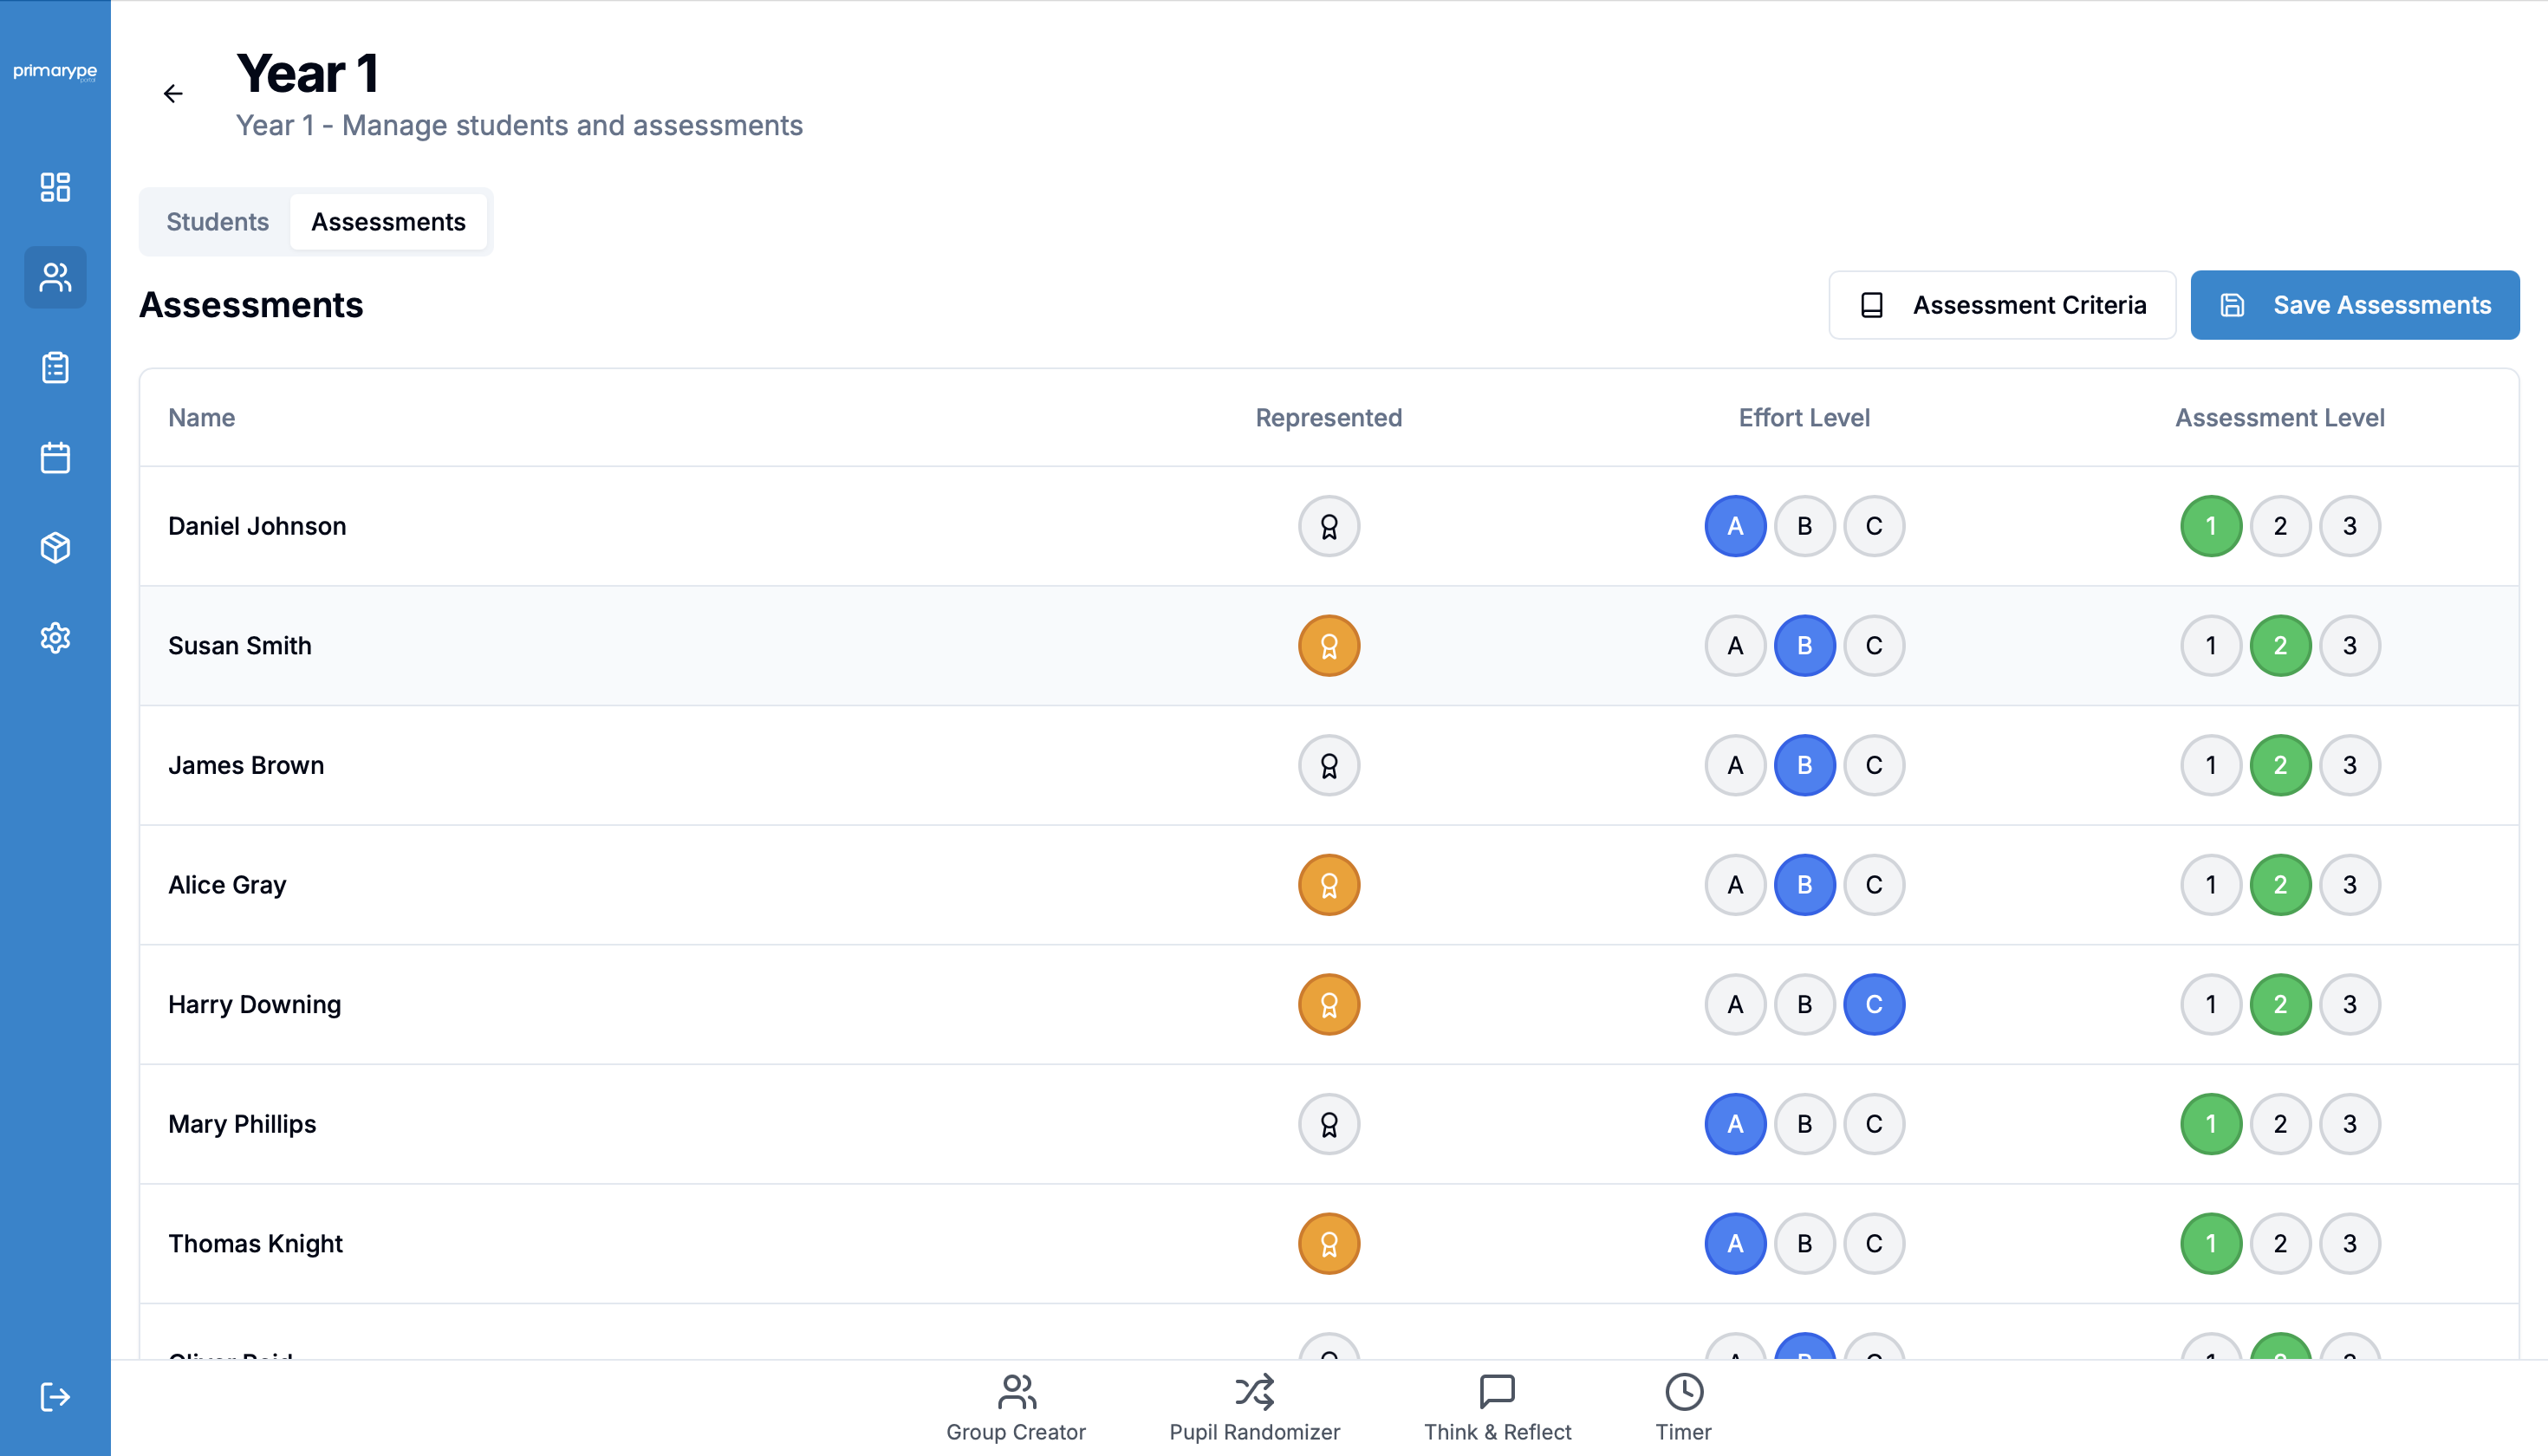
Task: Set Alice Gray assessment level to 1
Action: coord(2211,884)
